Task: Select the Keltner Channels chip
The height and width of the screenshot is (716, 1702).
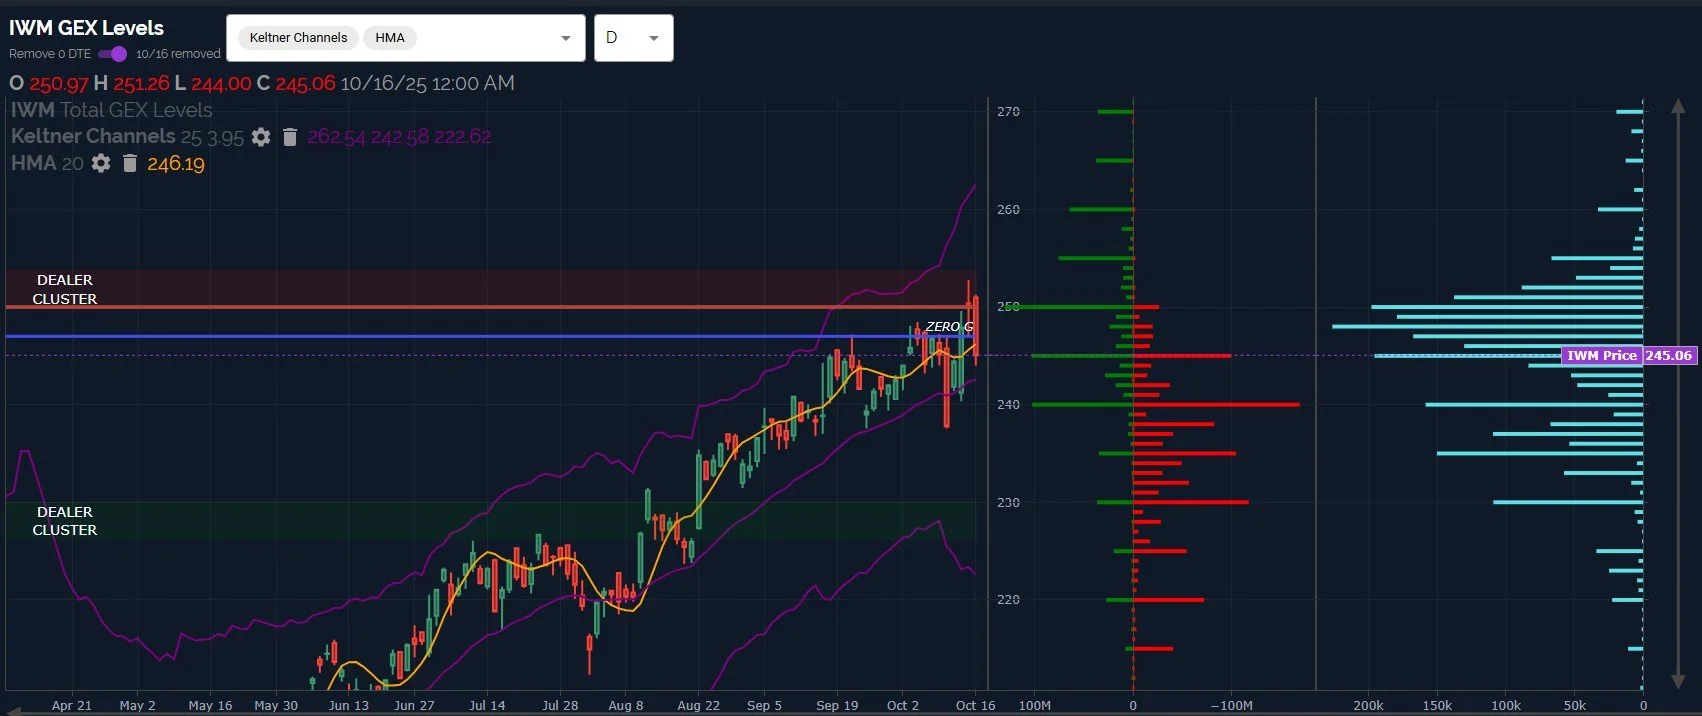Action: [298, 38]
